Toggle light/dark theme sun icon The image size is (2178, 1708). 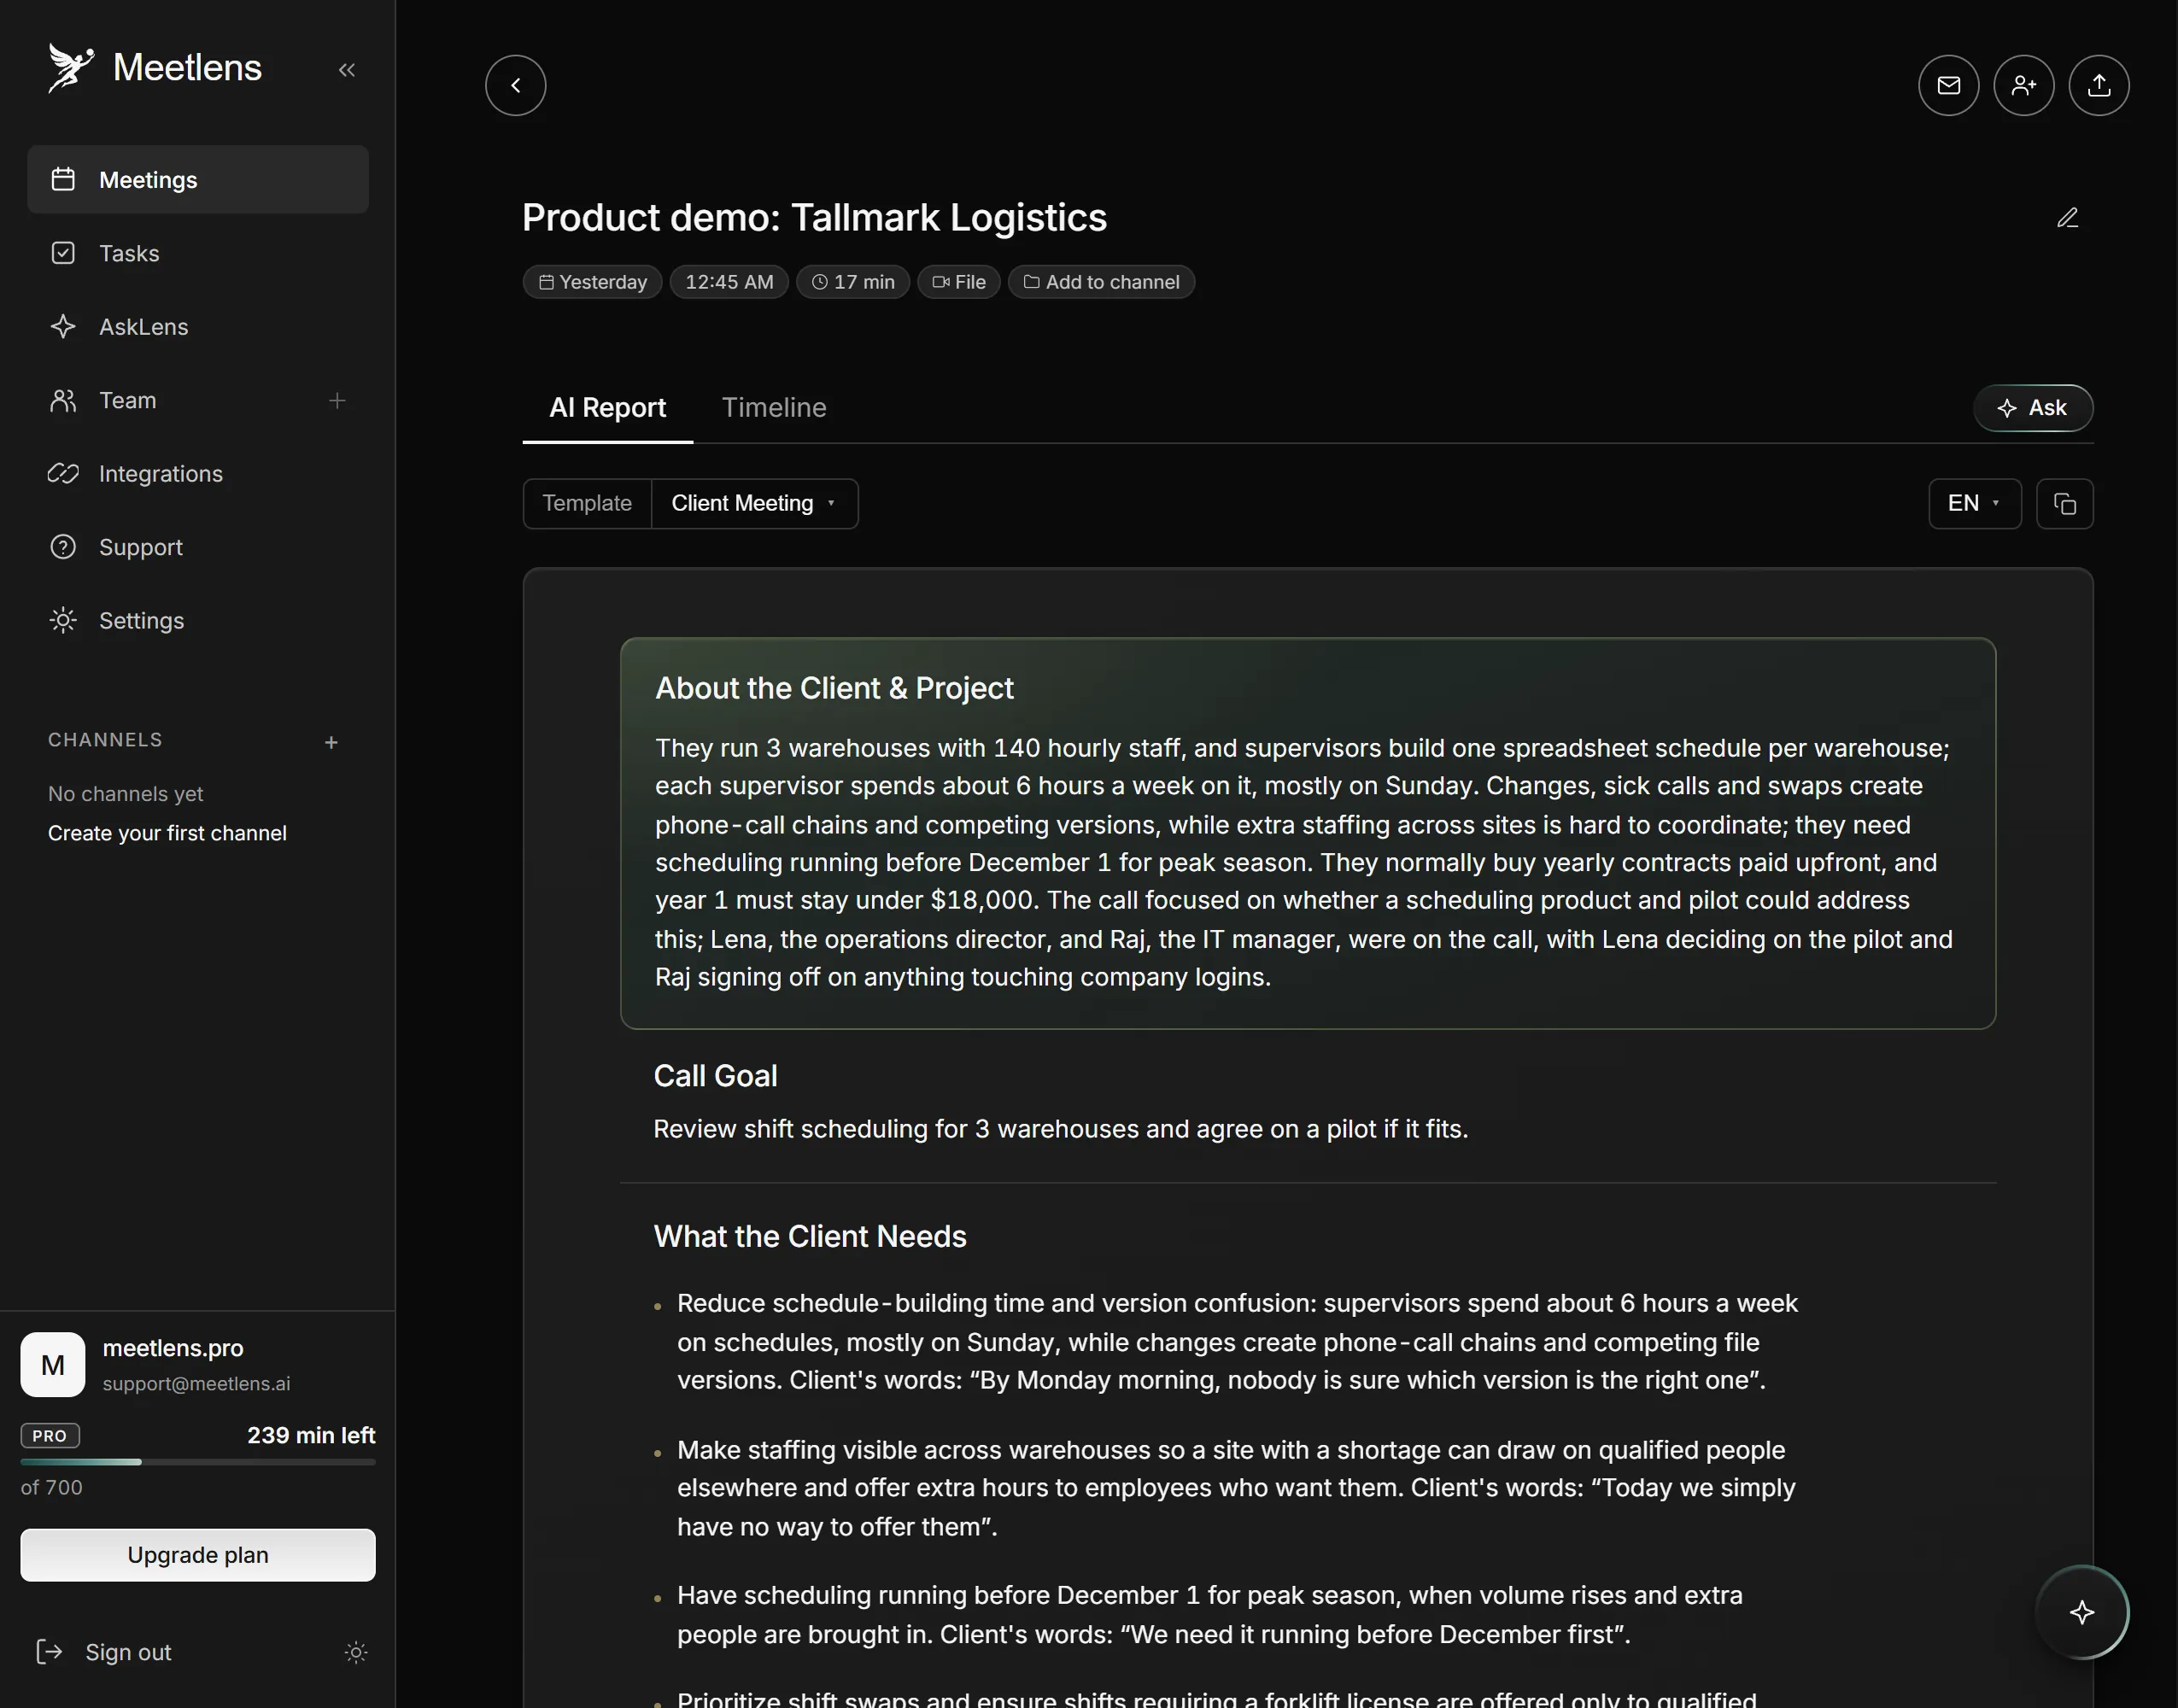[x=356, y=1652]
